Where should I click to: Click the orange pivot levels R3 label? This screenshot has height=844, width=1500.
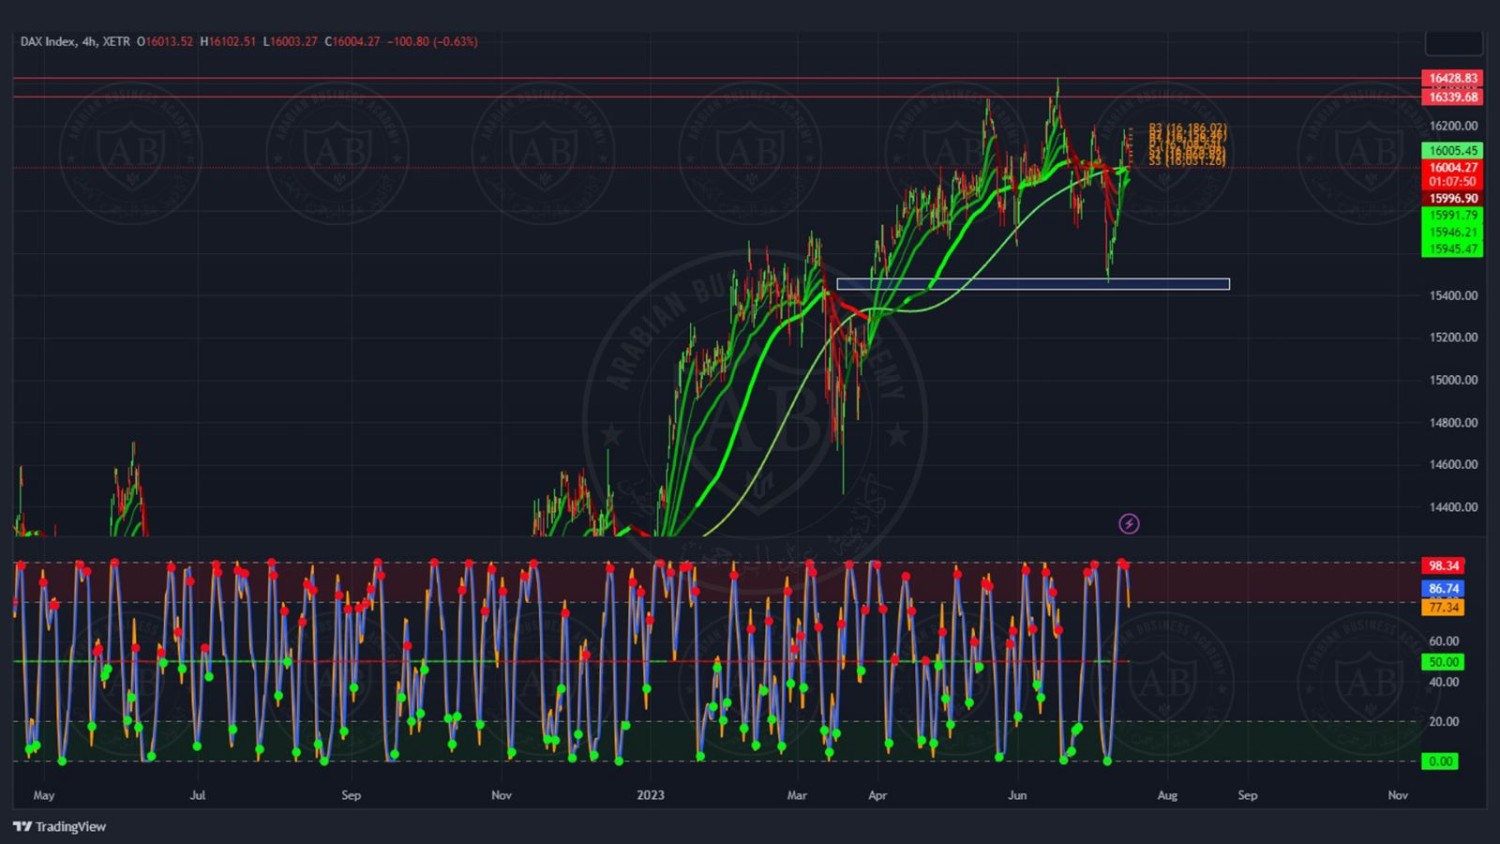1186,129
